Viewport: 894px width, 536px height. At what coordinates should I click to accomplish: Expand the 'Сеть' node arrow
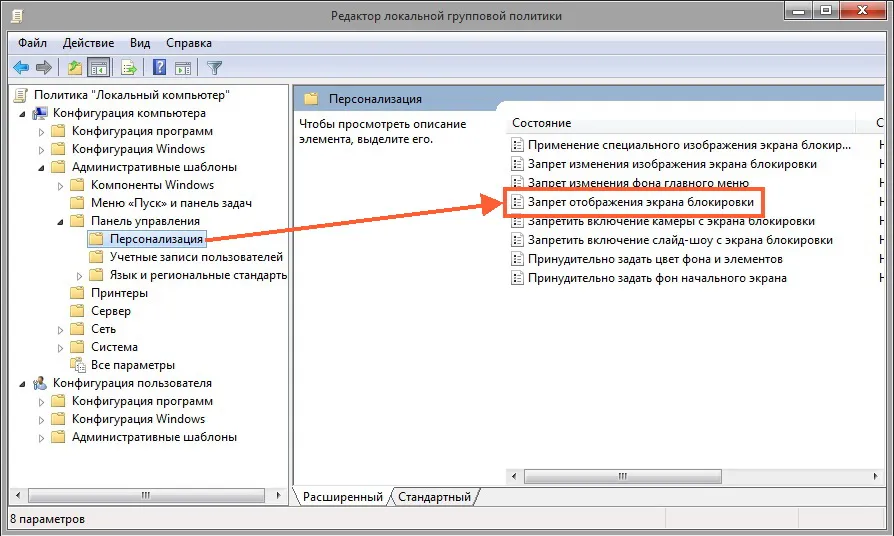click(60, 330)
